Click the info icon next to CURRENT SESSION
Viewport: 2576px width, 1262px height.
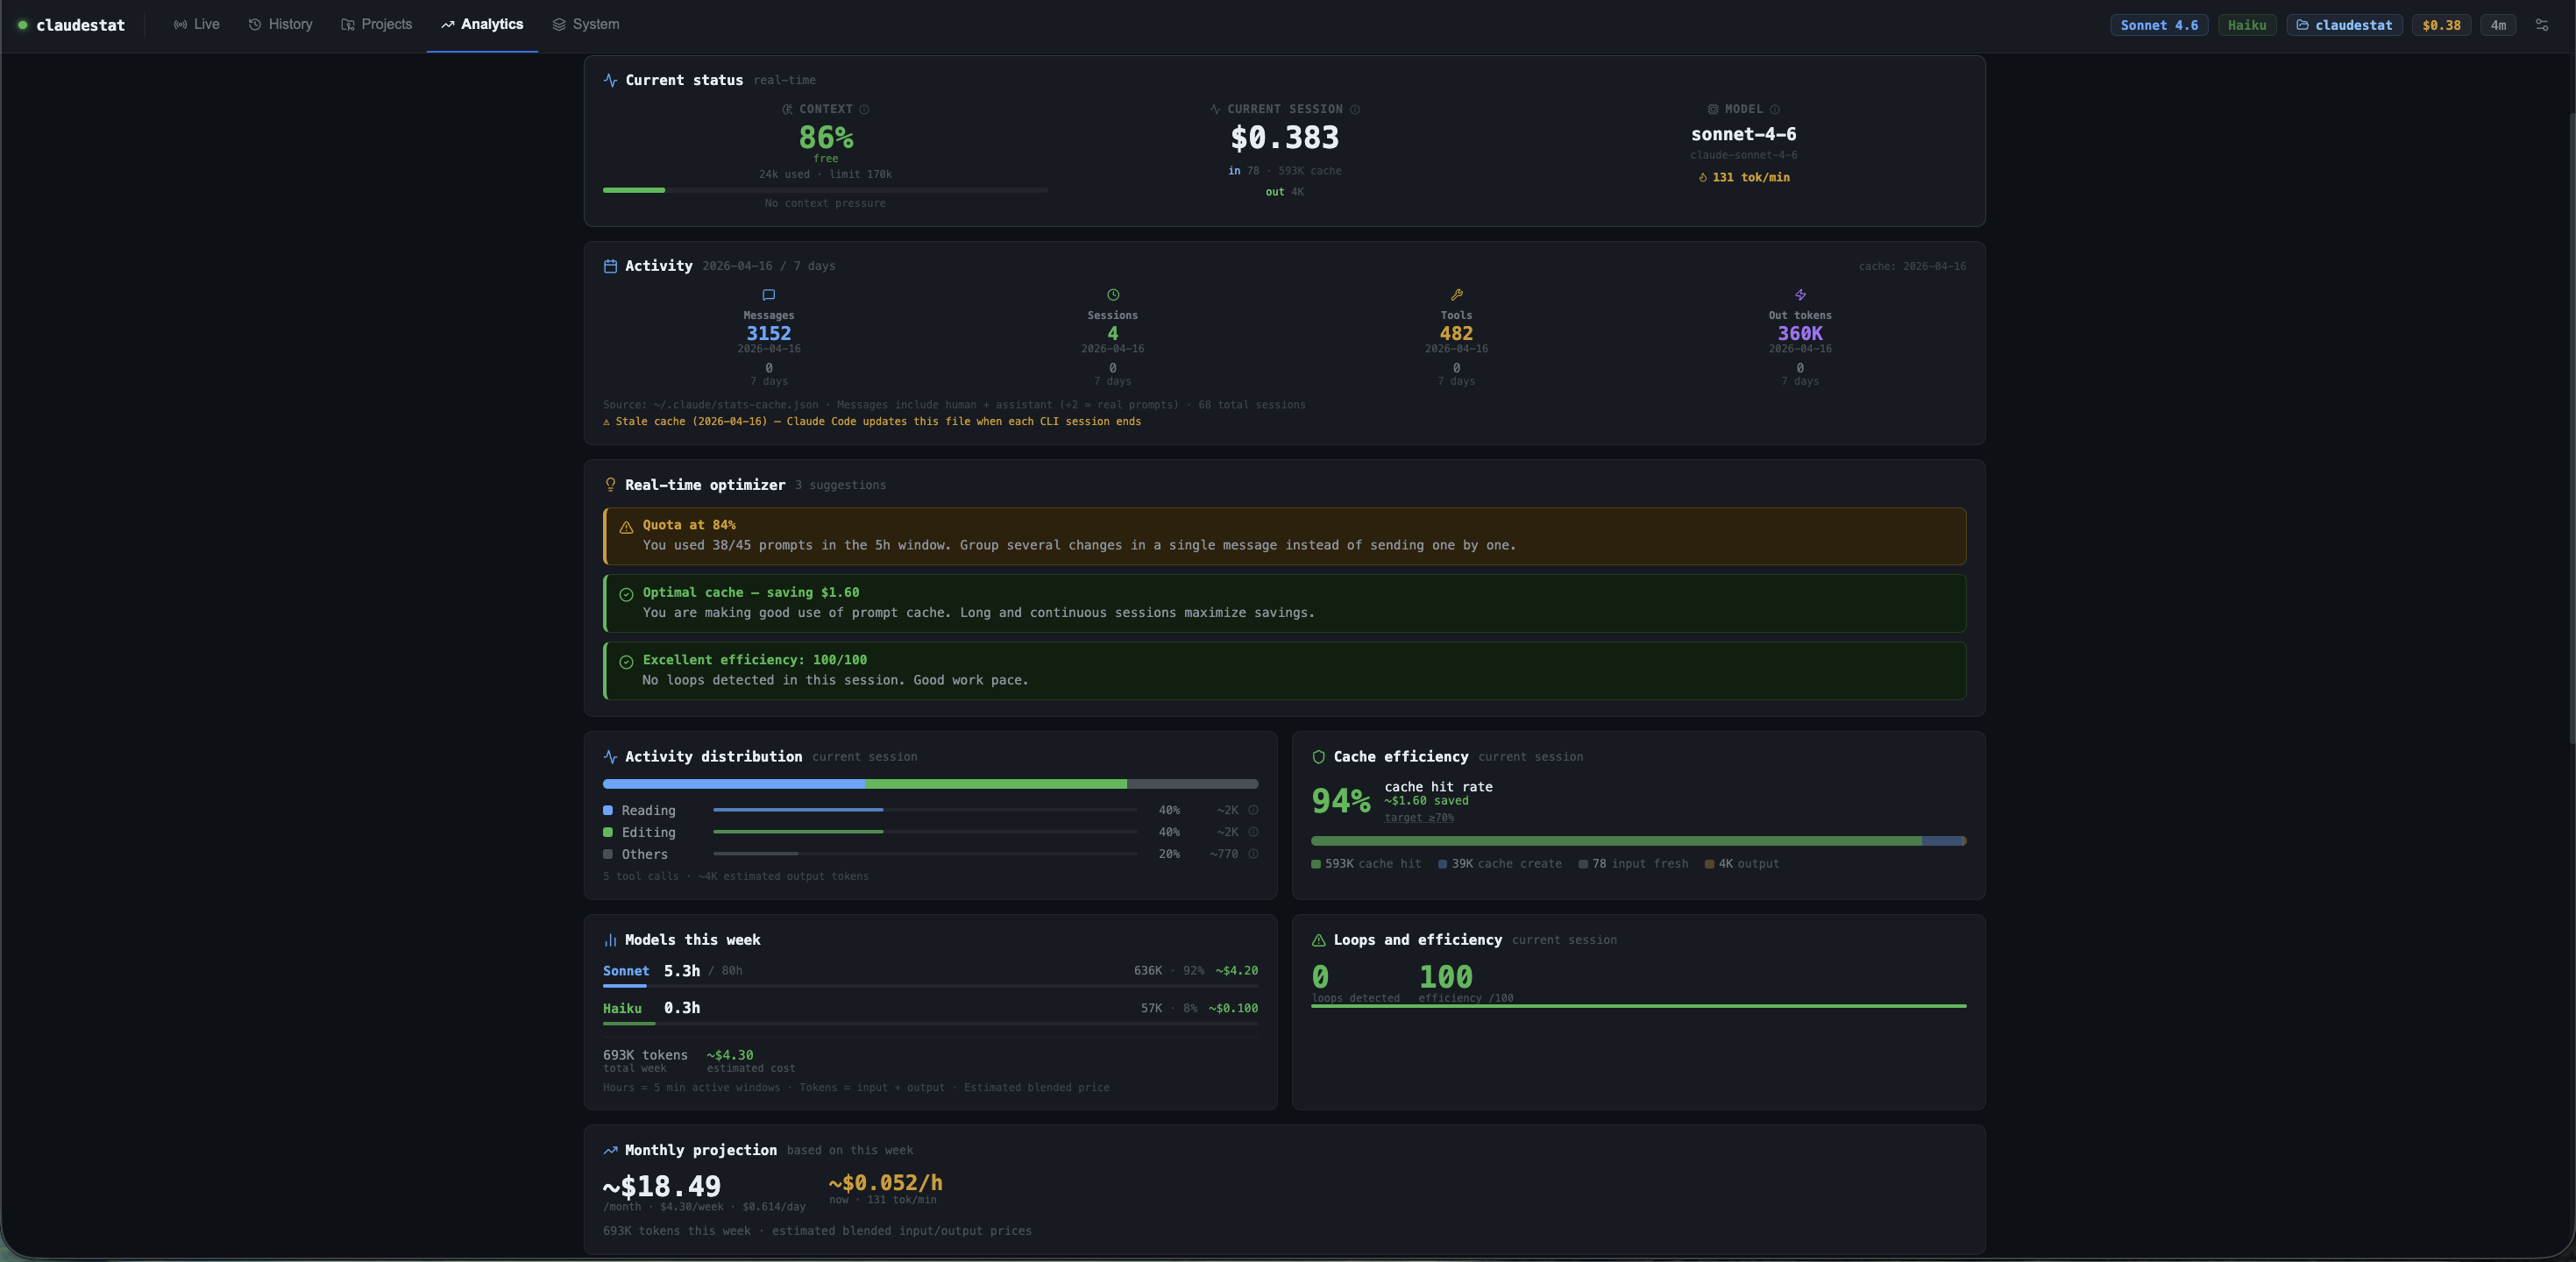pos(1355,110)
